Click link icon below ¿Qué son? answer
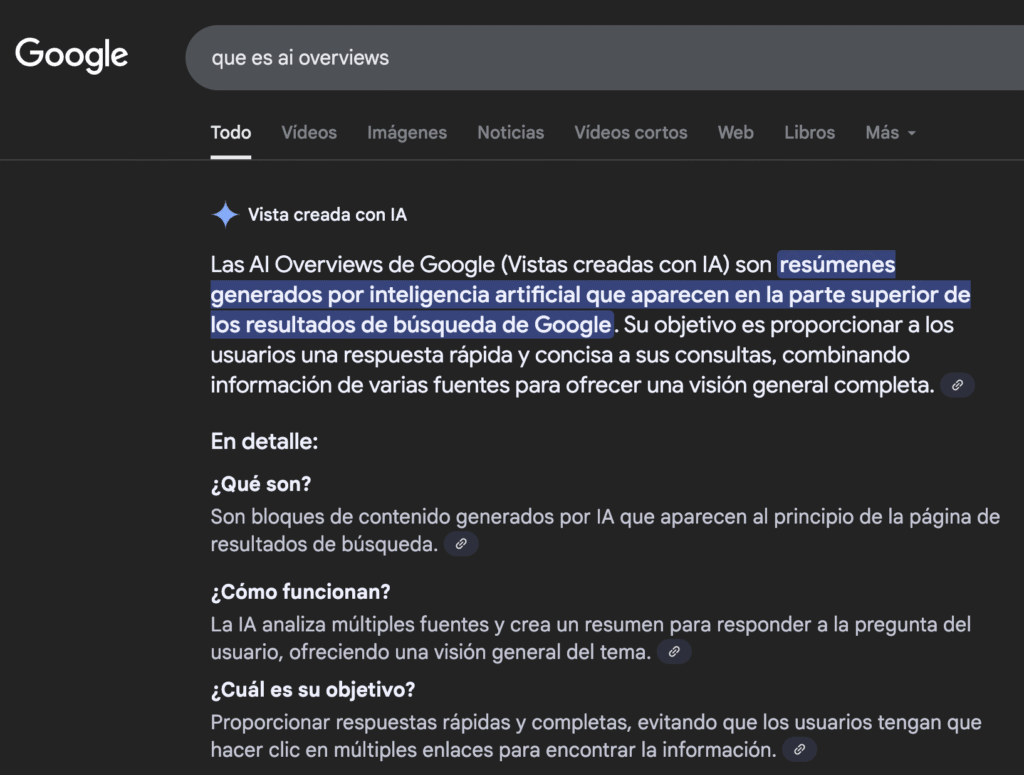Viewport: 1024px width, 775px height. pyautogui.click(x=461, y=544)
